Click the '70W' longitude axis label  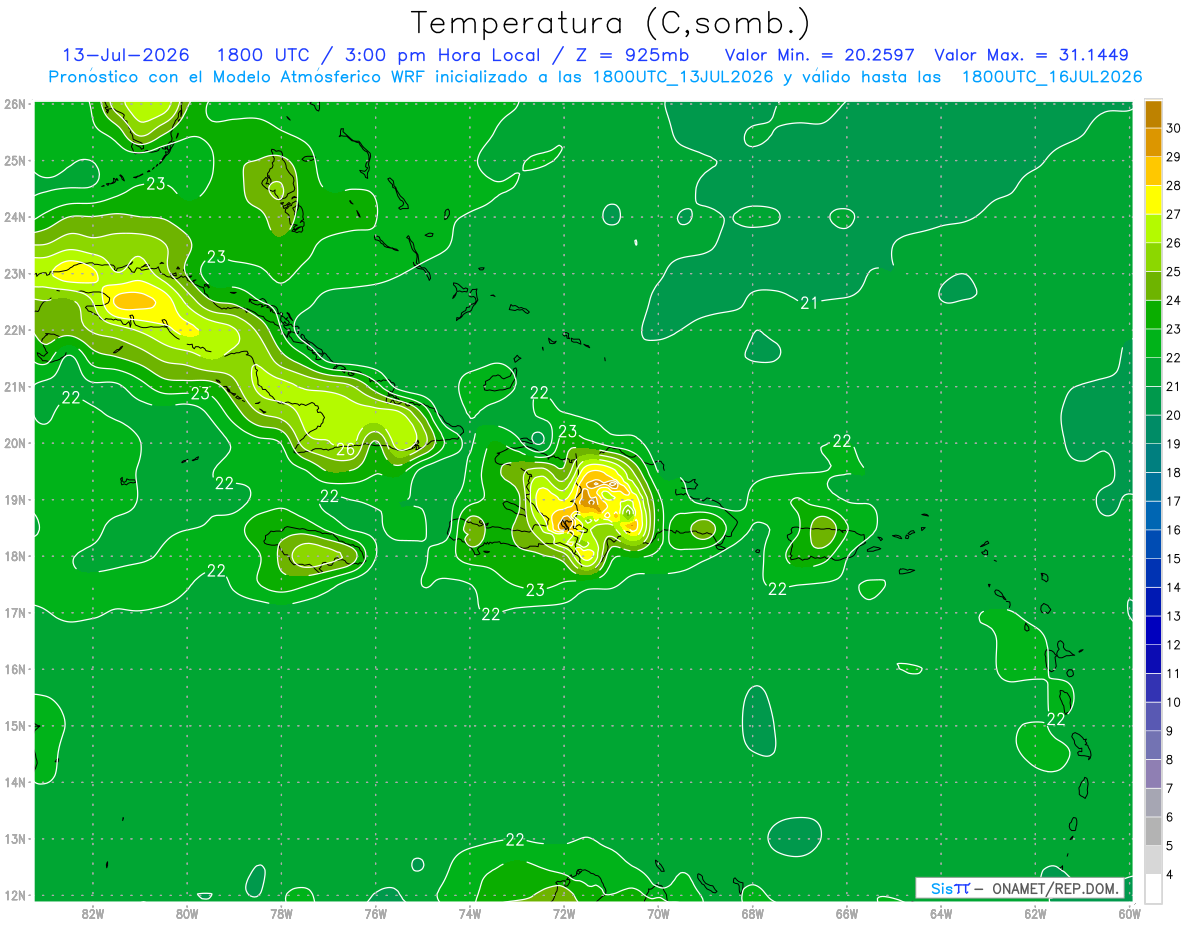(658, 913)
